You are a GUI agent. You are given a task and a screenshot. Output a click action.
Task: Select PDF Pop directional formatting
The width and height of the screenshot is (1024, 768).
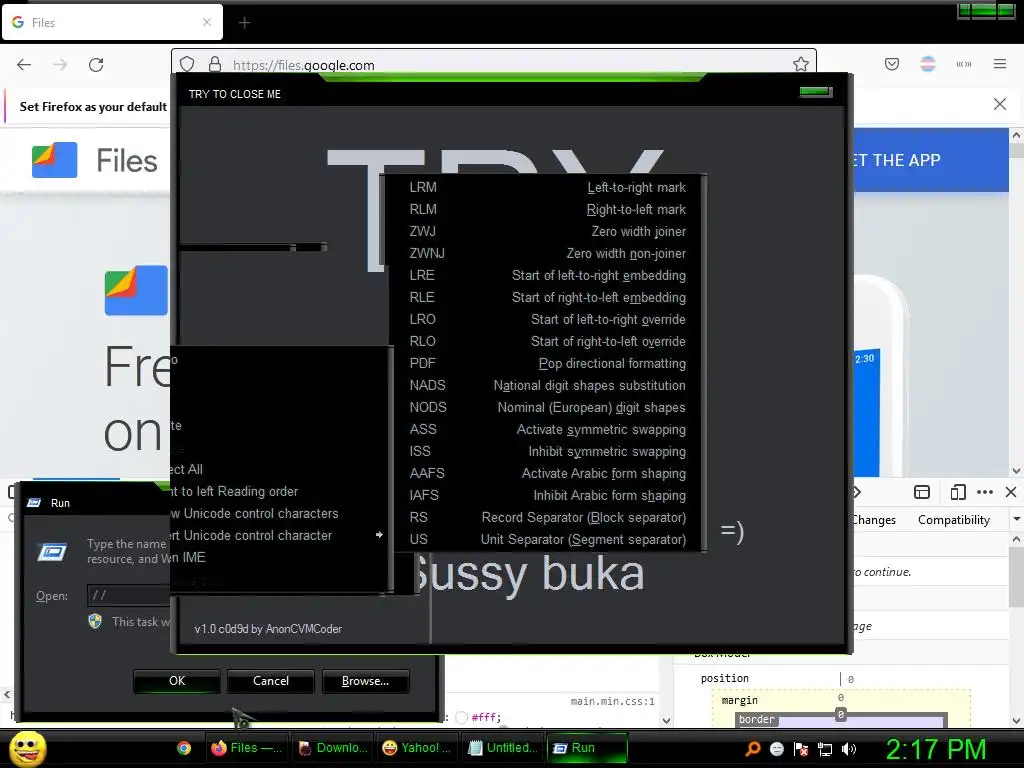tap(547, 363)
